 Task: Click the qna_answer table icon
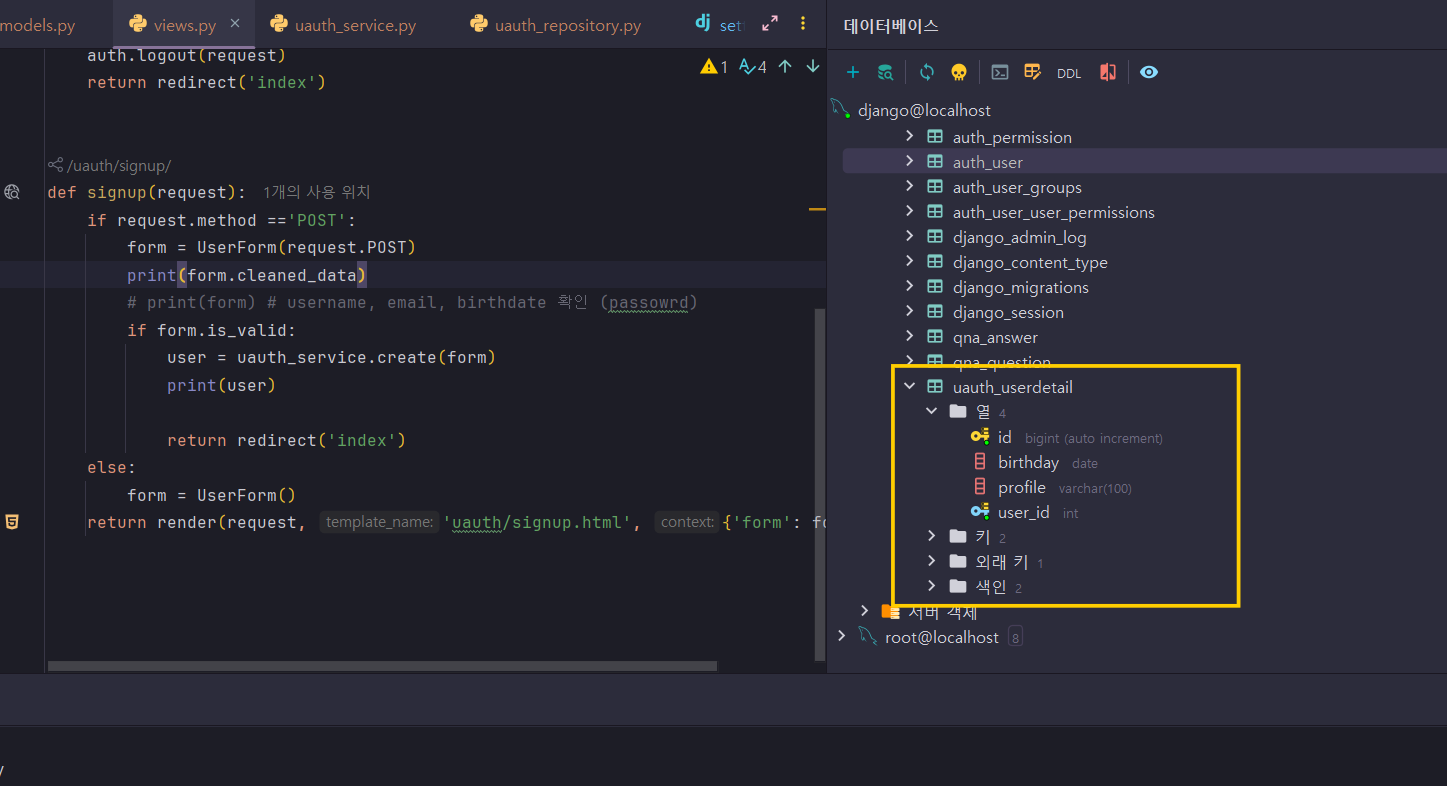click(935, 337)
